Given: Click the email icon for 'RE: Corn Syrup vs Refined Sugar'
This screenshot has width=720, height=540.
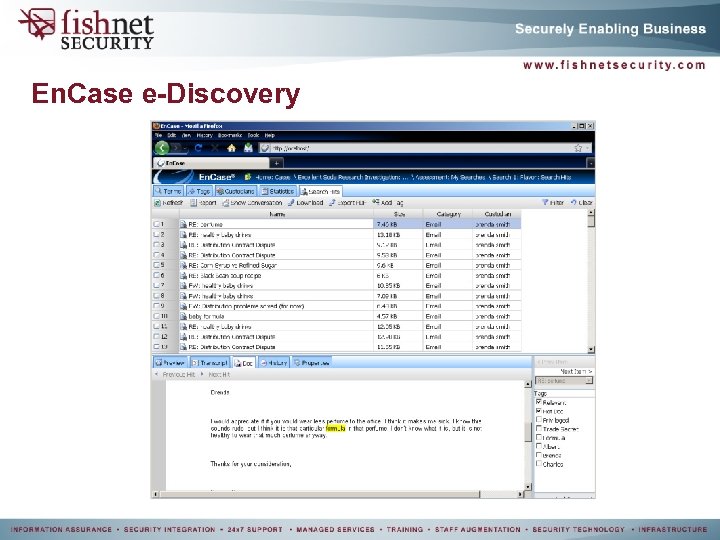Looking at the screenshot, I should click(183, 265).
